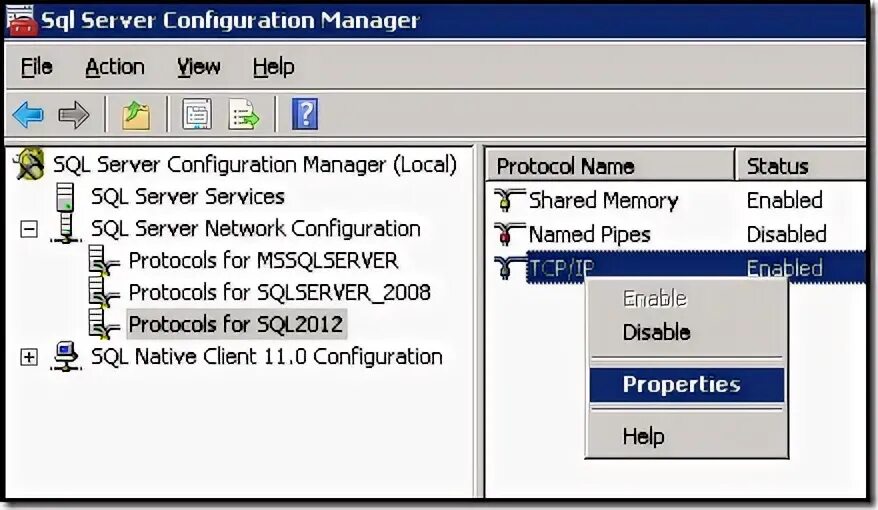This screenshot has height=510, width=878.
Task: Click the Up one level folder icon
Action: [x=136, y=115]
